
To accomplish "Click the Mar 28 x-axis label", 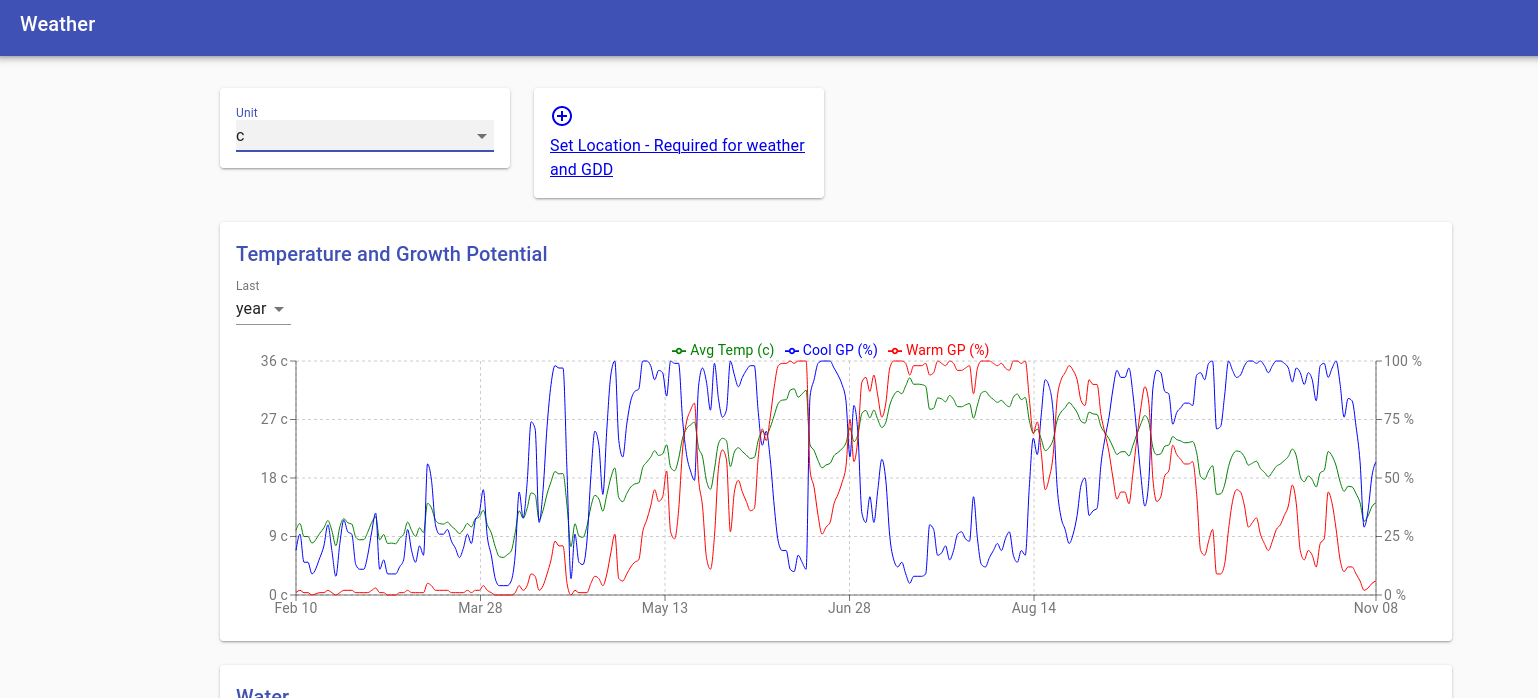I will tap(480, 608).
